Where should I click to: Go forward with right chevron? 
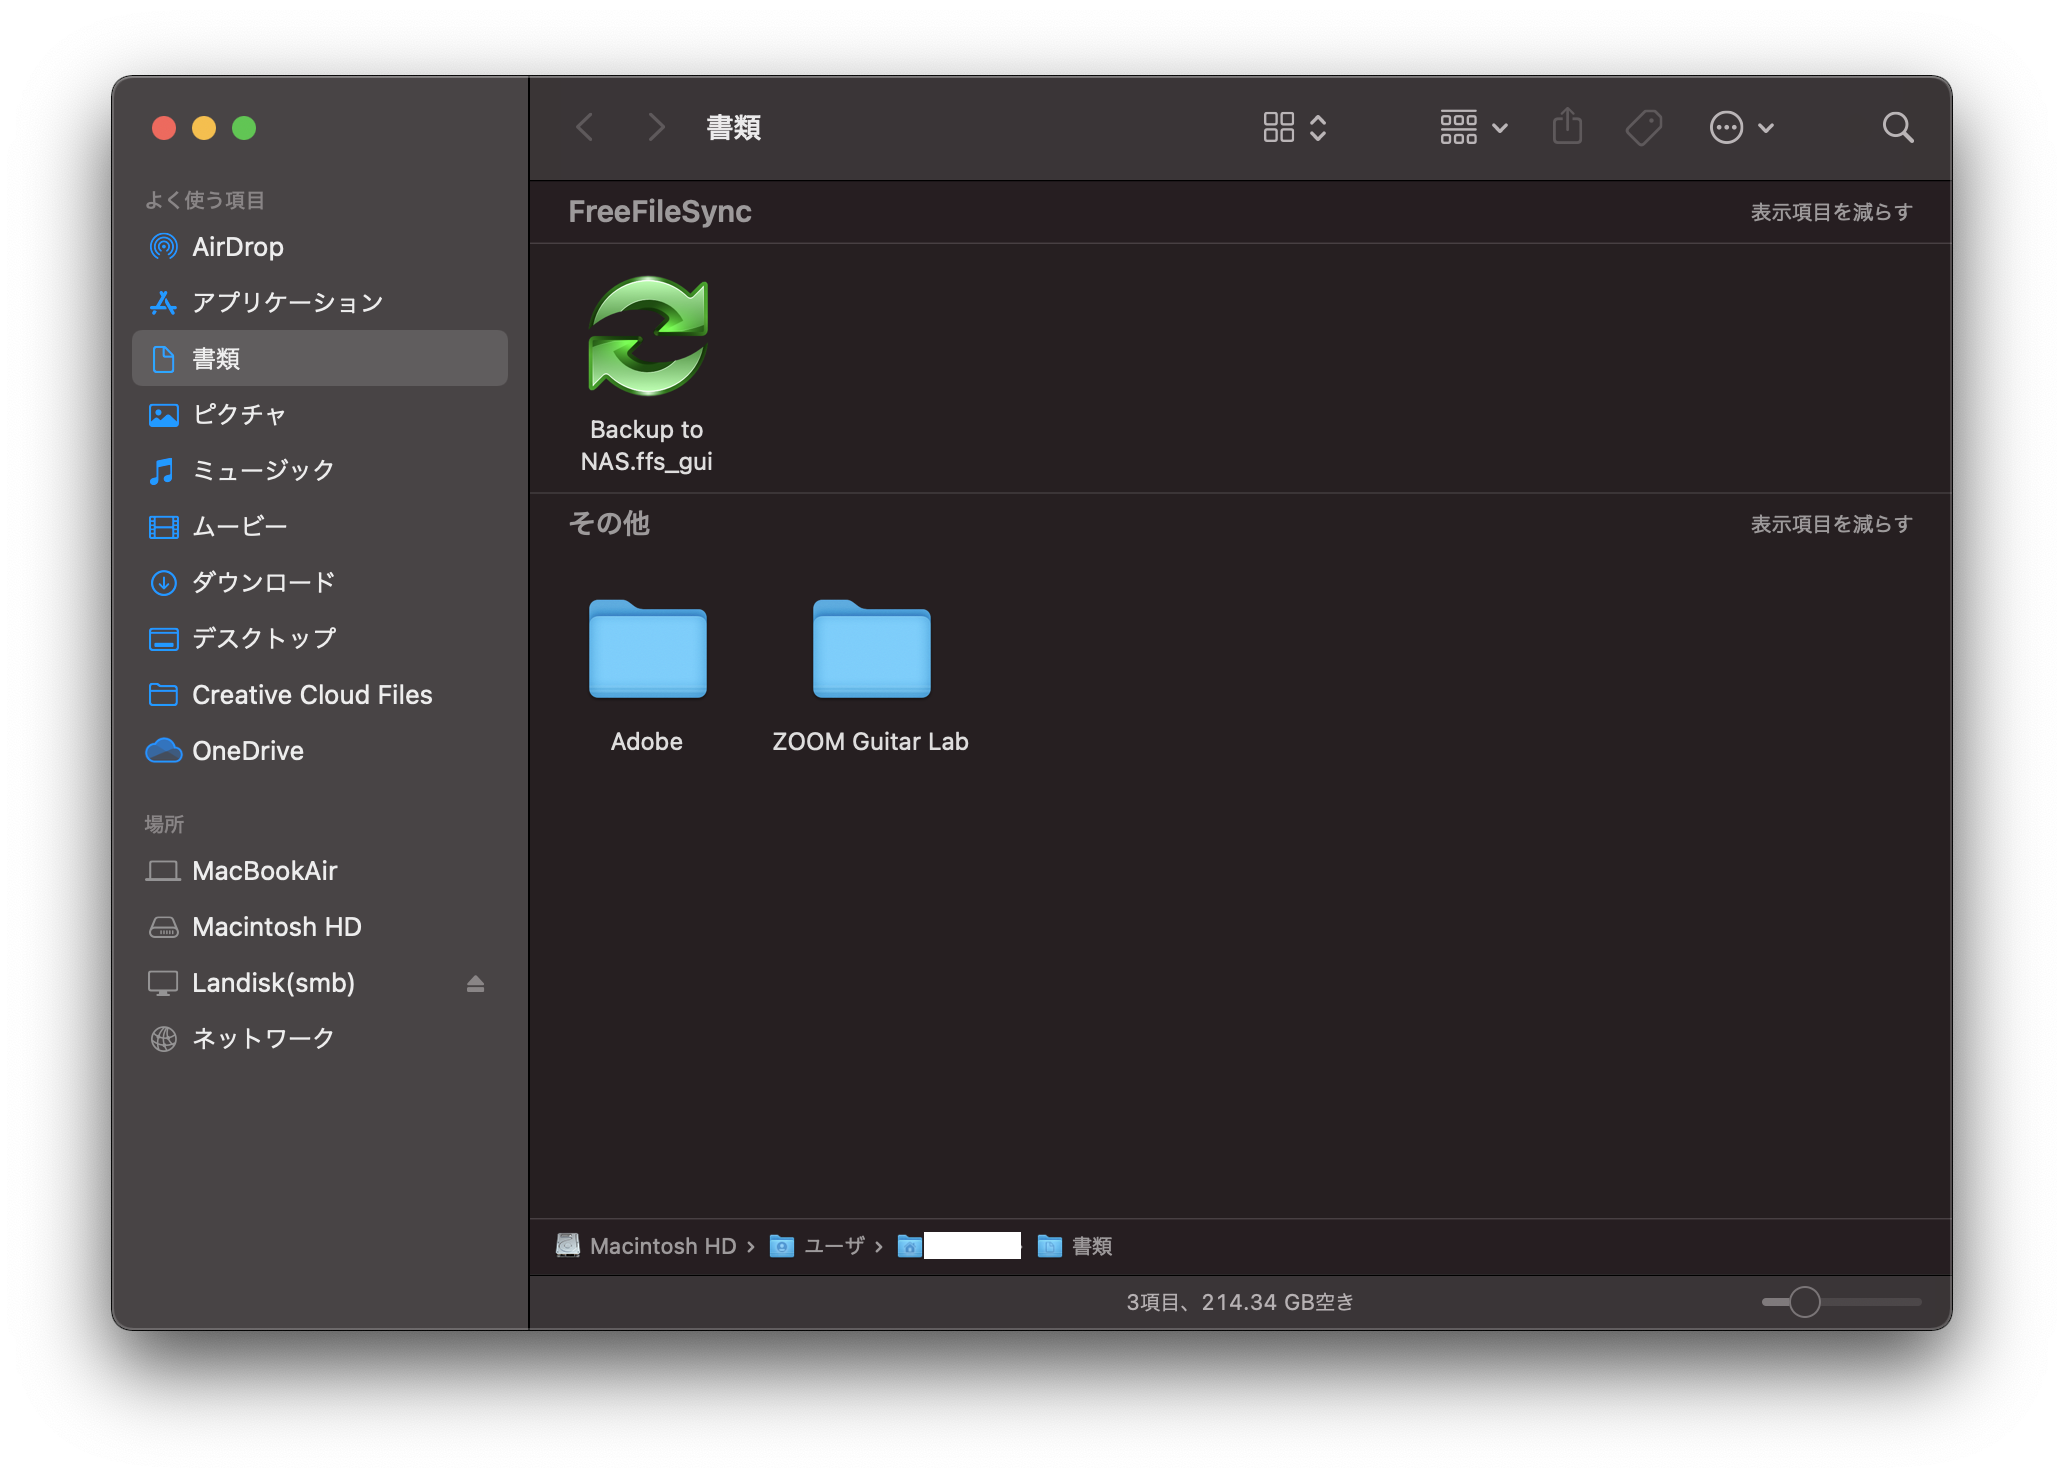(656, 127)
